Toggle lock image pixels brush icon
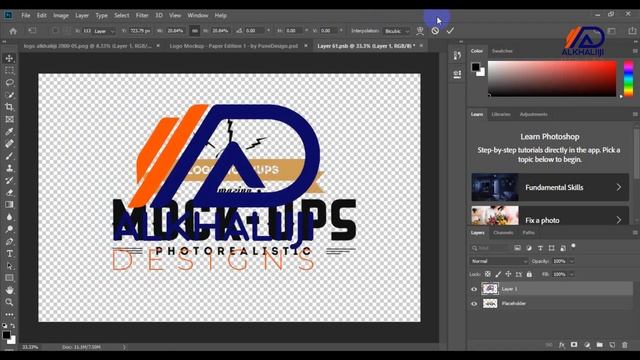 pos(498,274)
